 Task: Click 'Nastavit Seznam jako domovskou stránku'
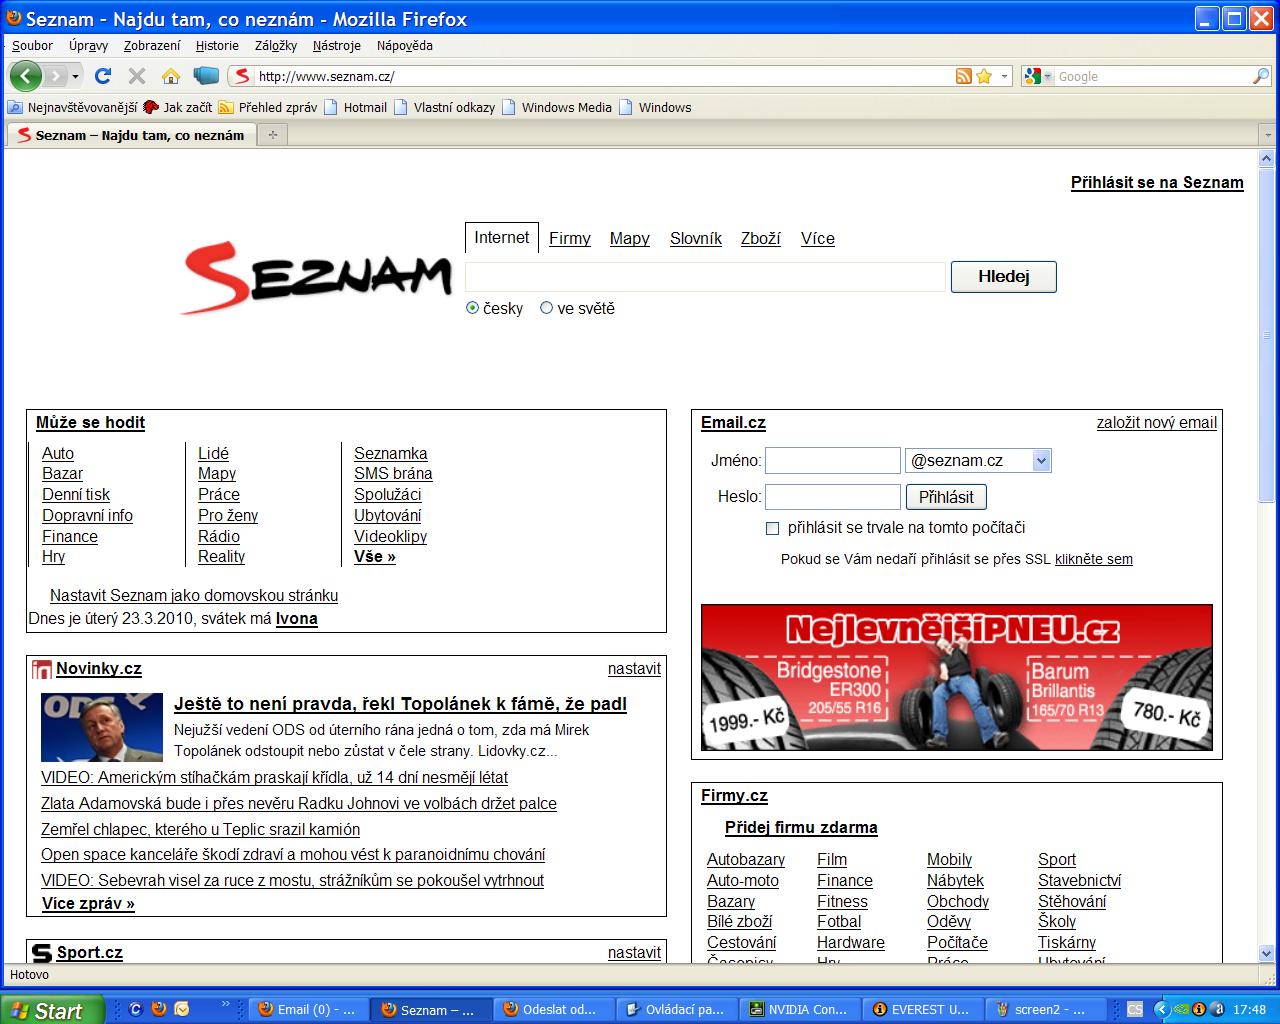tap(194, 595)
